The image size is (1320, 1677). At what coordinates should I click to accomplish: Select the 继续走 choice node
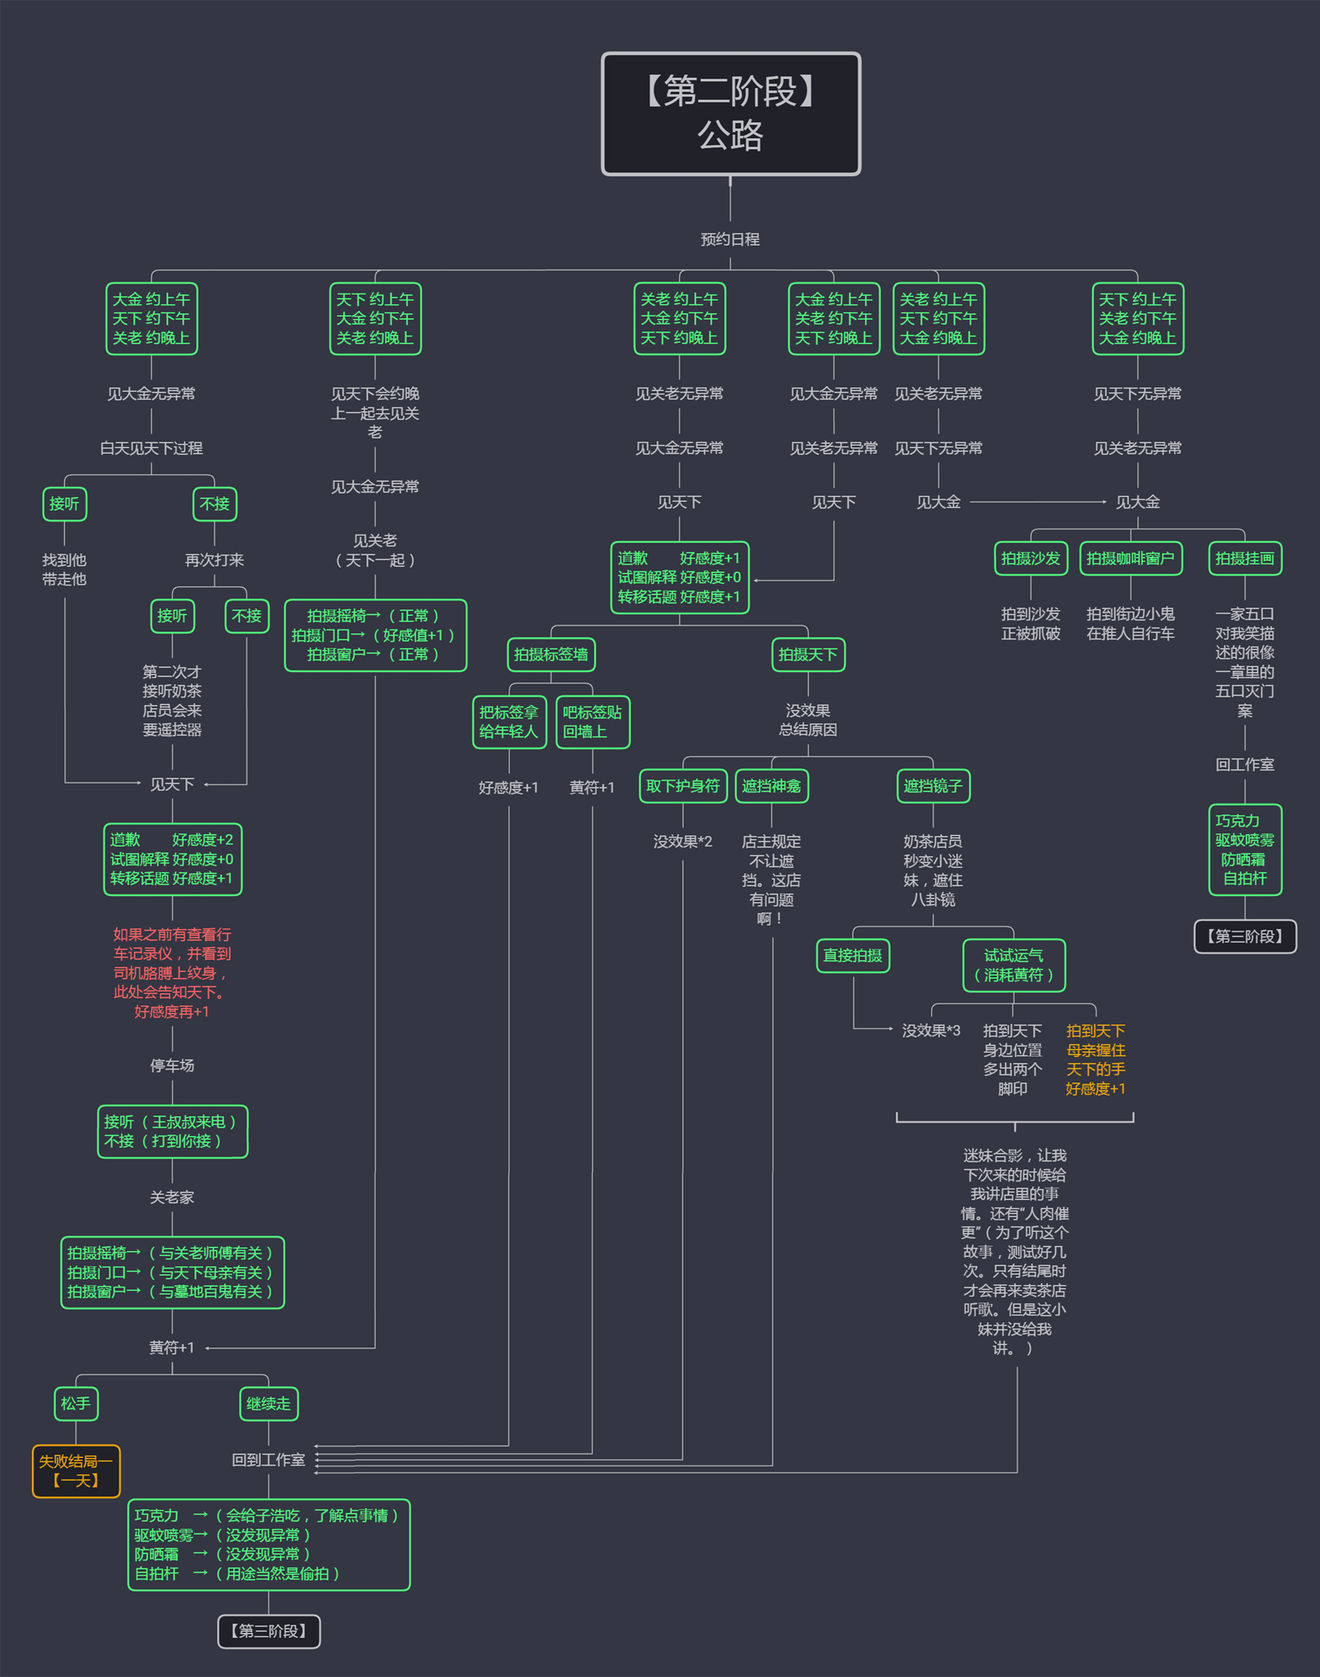tap(269, 1403)
